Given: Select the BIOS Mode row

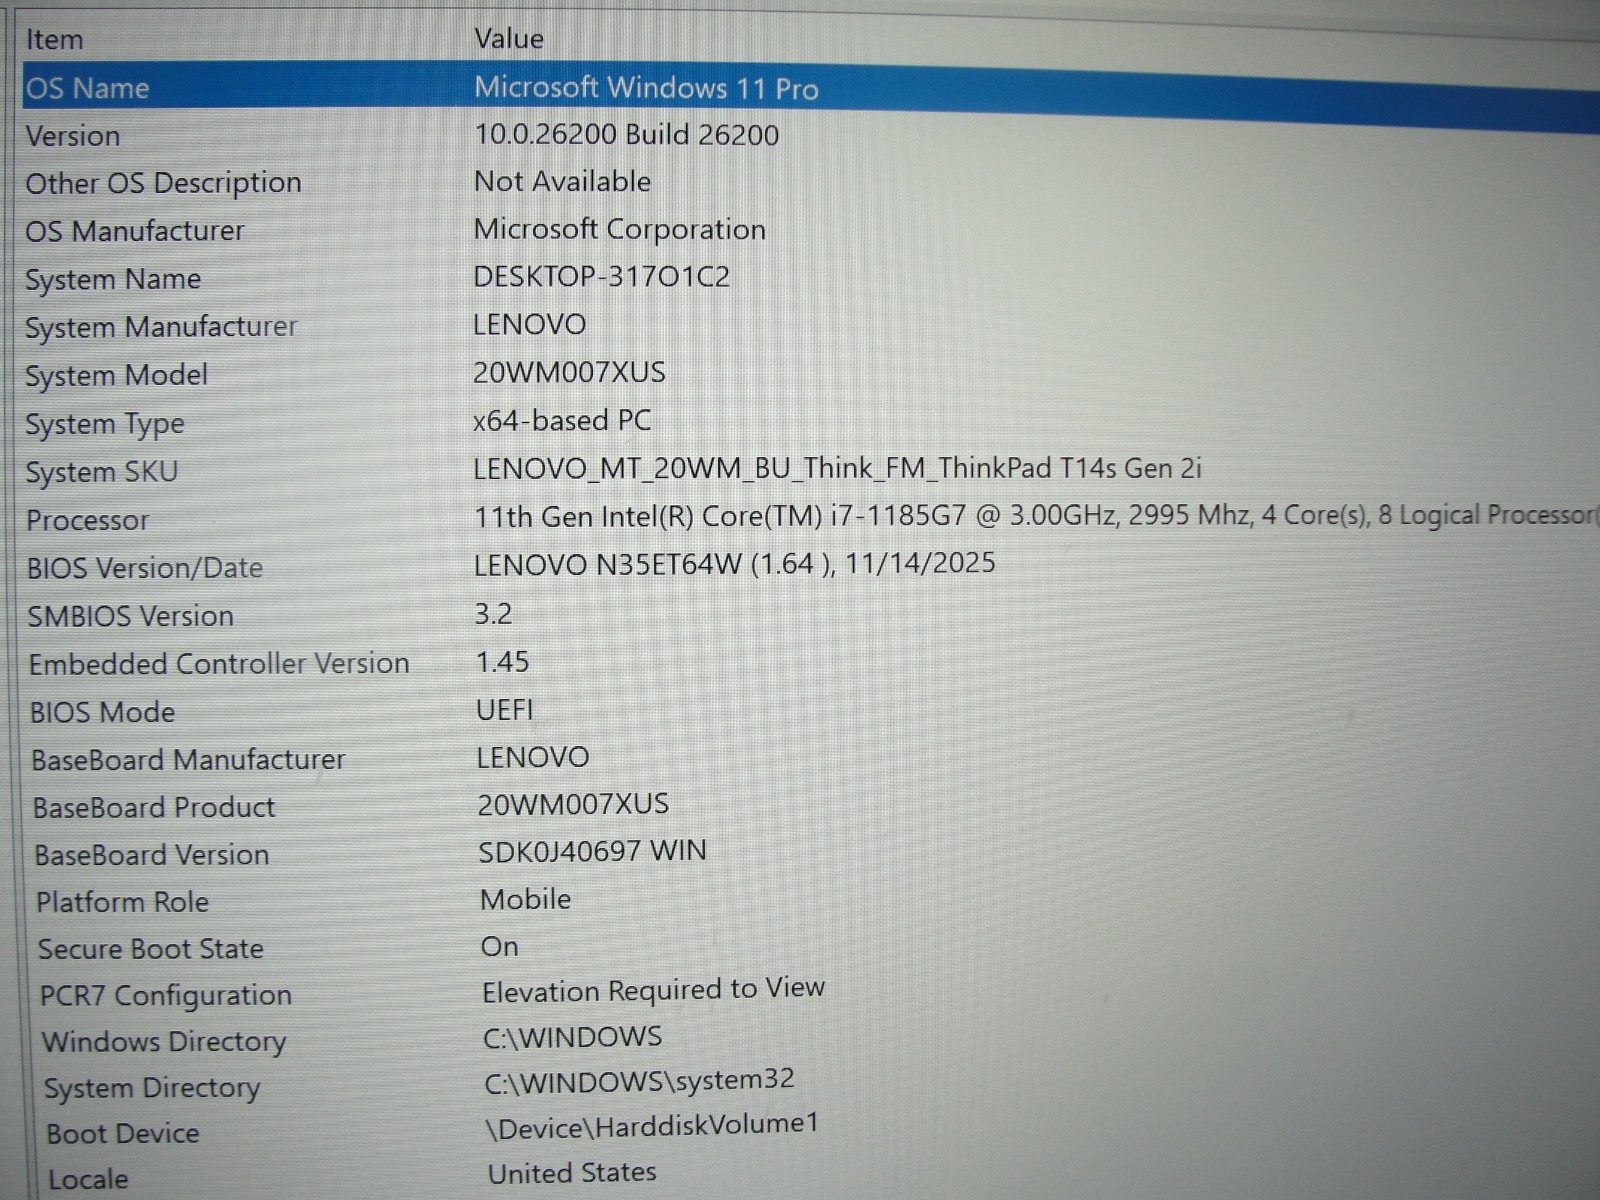Looking at the screenshot, I should click(102, 712).
